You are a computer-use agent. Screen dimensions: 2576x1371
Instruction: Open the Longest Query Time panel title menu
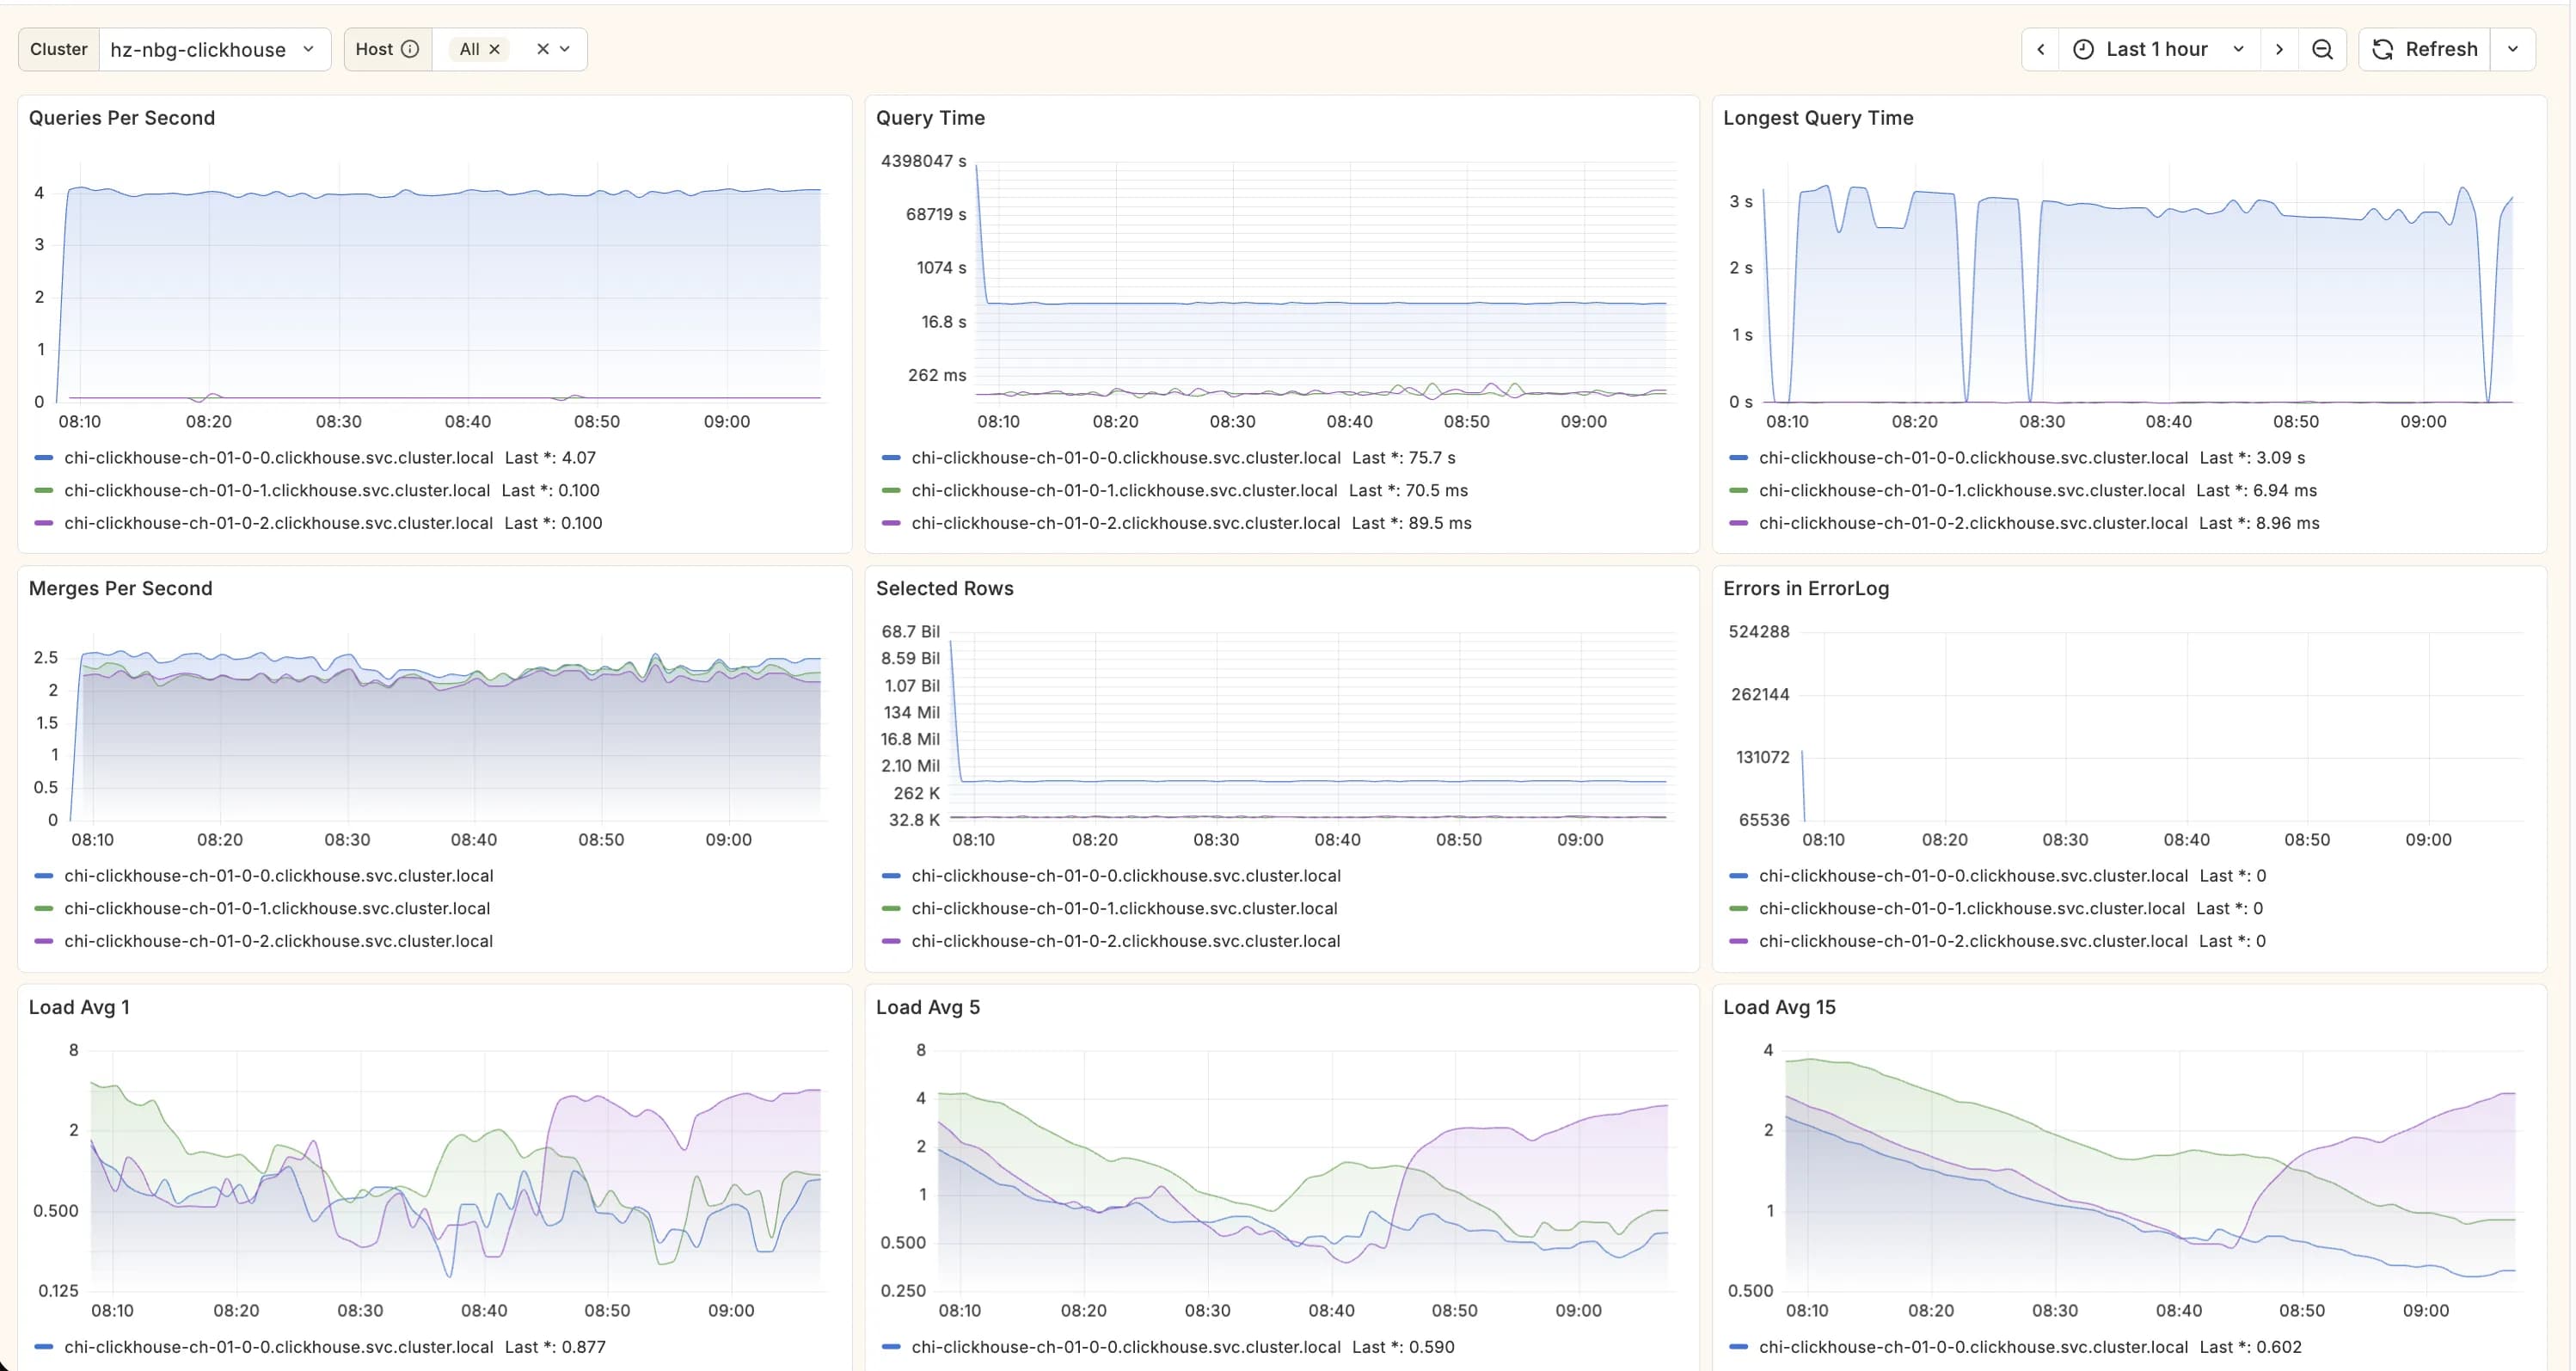(x=1818, y=117)
